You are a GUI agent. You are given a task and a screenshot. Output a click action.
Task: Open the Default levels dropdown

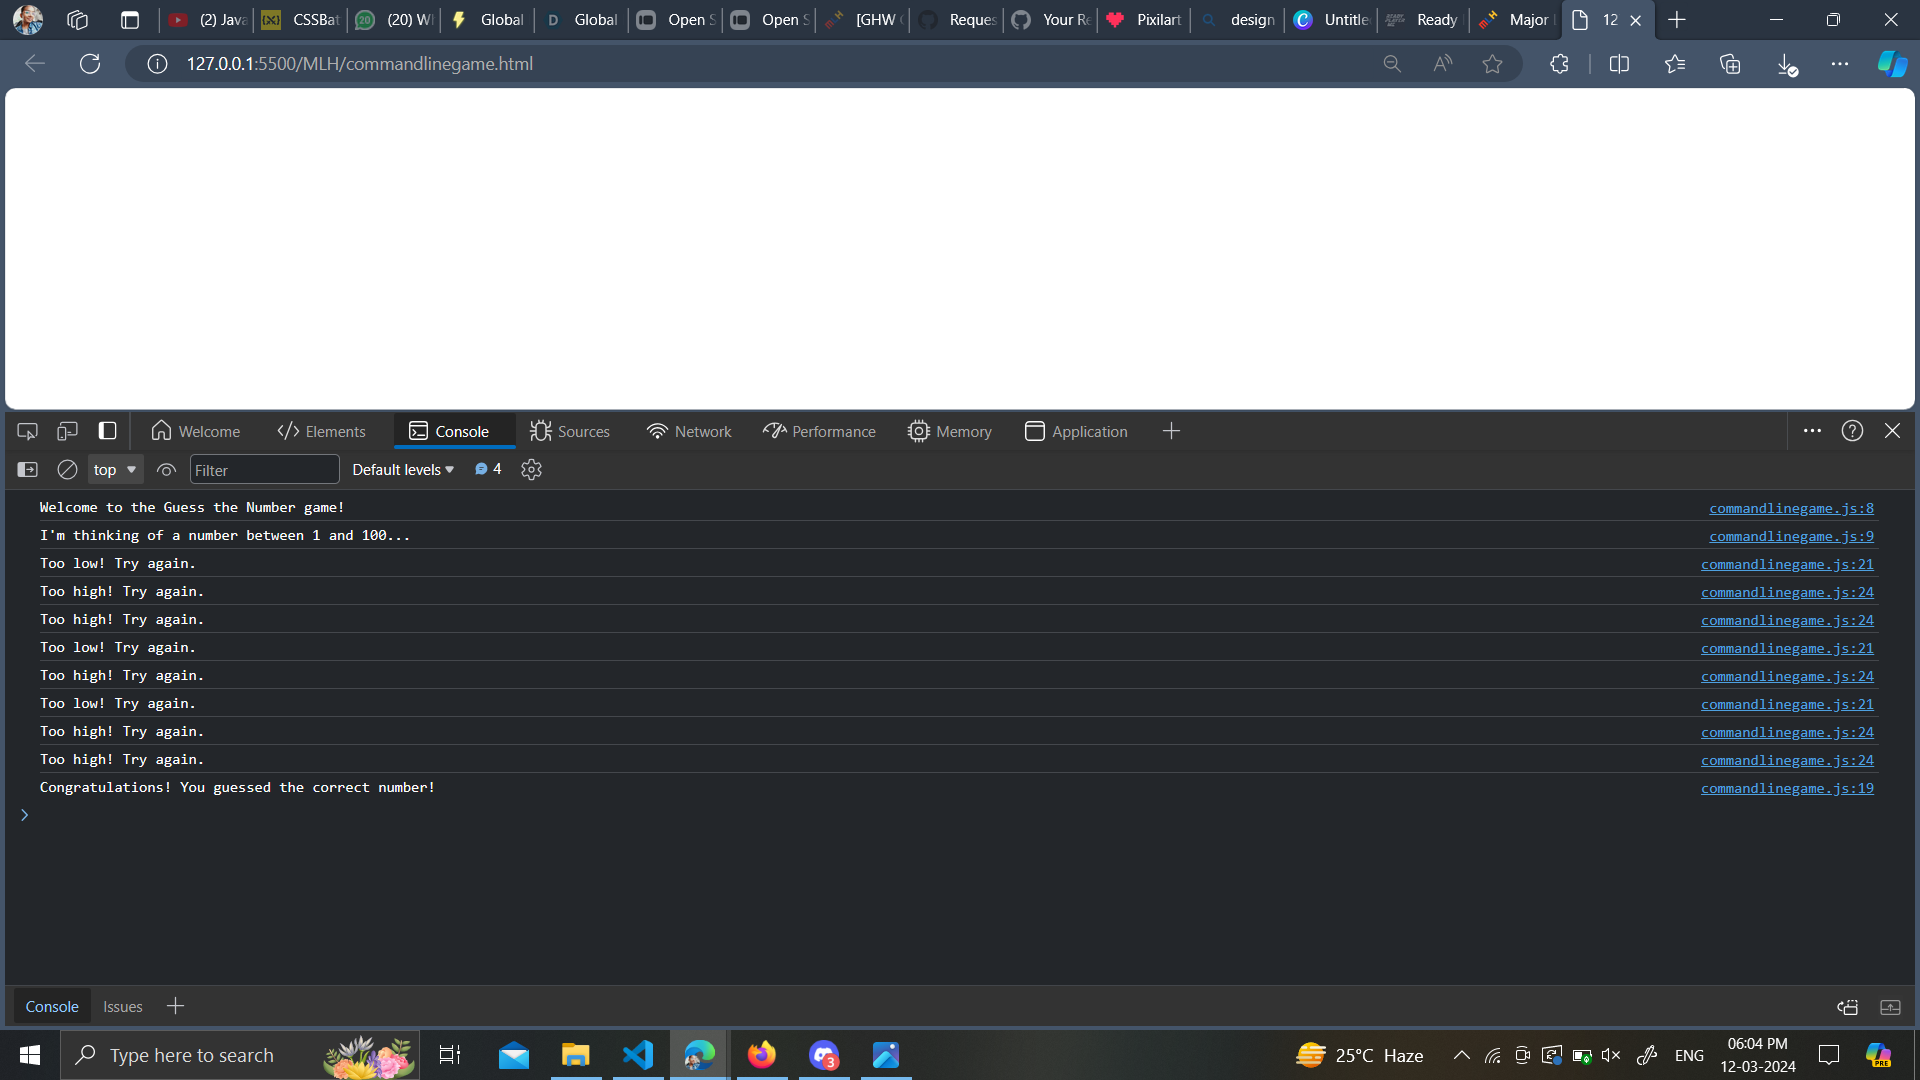(403, 469)
